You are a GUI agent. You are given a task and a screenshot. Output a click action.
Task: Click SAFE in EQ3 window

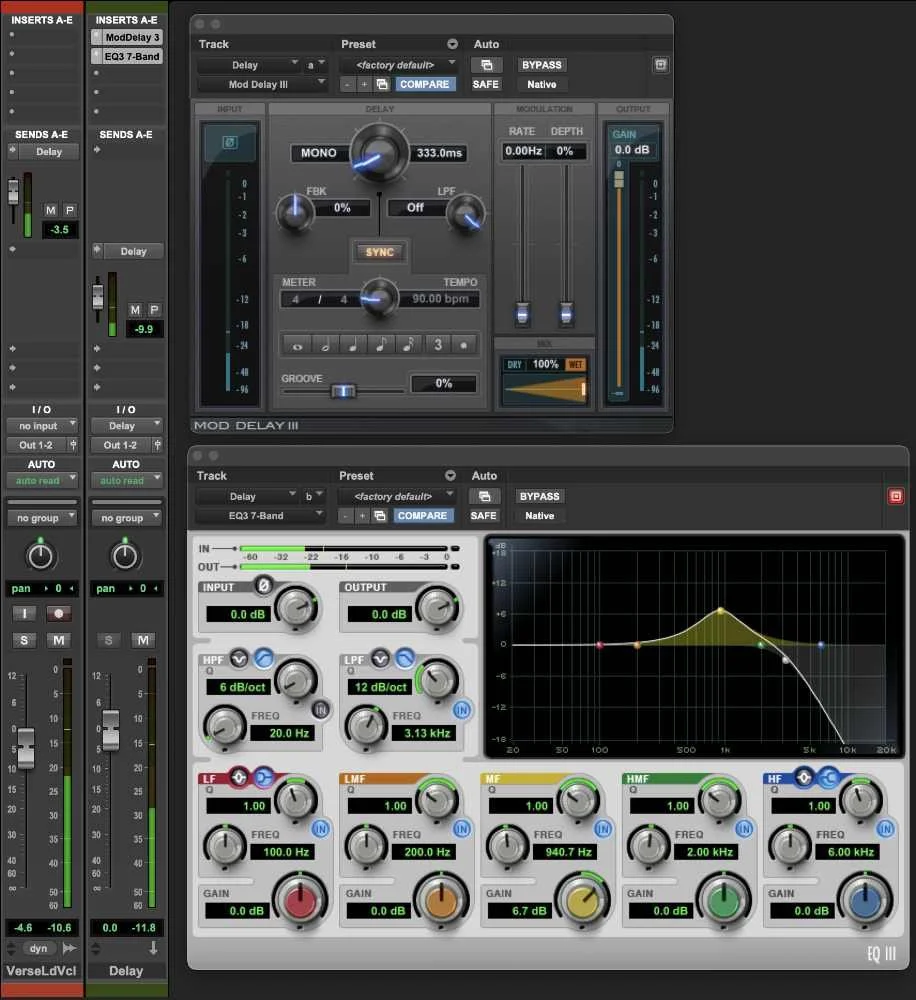(x=484, y=515)
